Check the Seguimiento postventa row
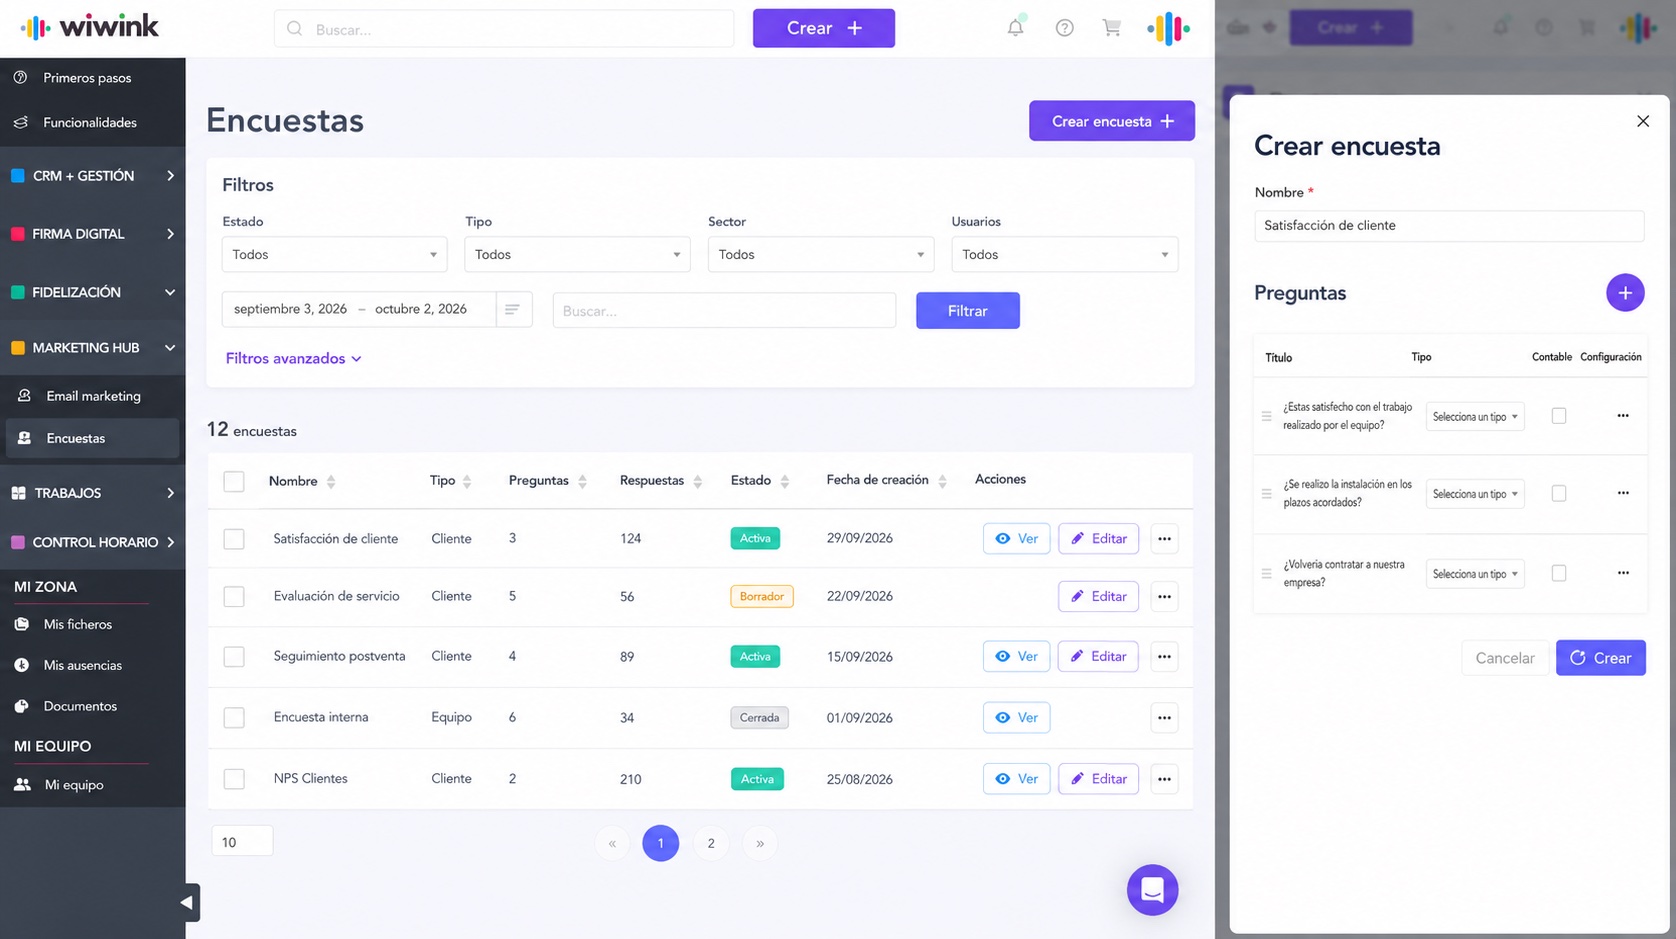This screenshot has height=939, width=1676. pyautogui.click(x=234, y=657)
